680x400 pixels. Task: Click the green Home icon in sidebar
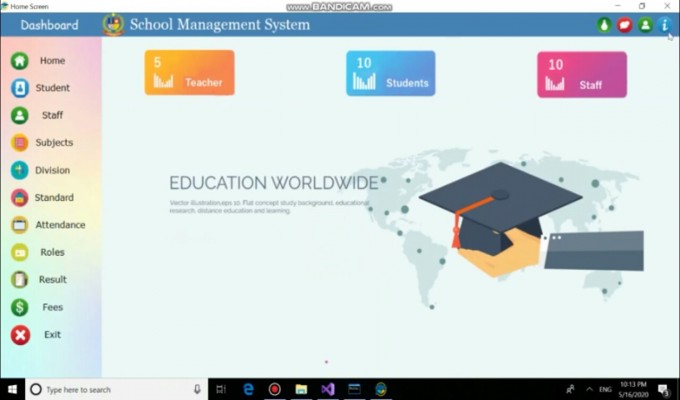click(20, 61)
